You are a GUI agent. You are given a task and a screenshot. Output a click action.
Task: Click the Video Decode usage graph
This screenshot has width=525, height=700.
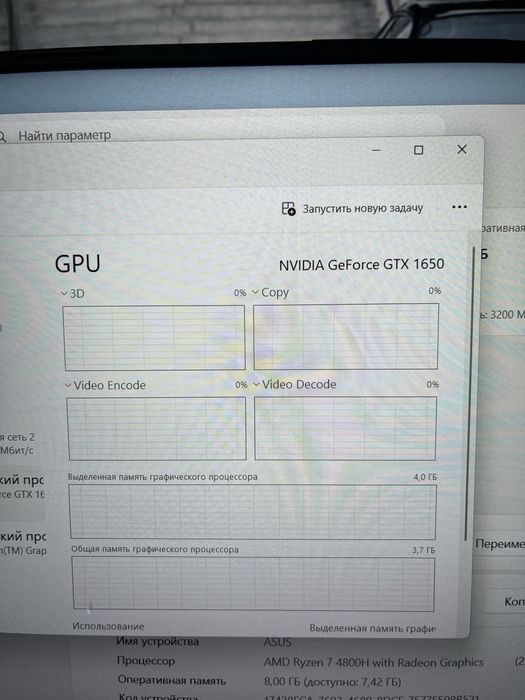click(x=346, y=428)
